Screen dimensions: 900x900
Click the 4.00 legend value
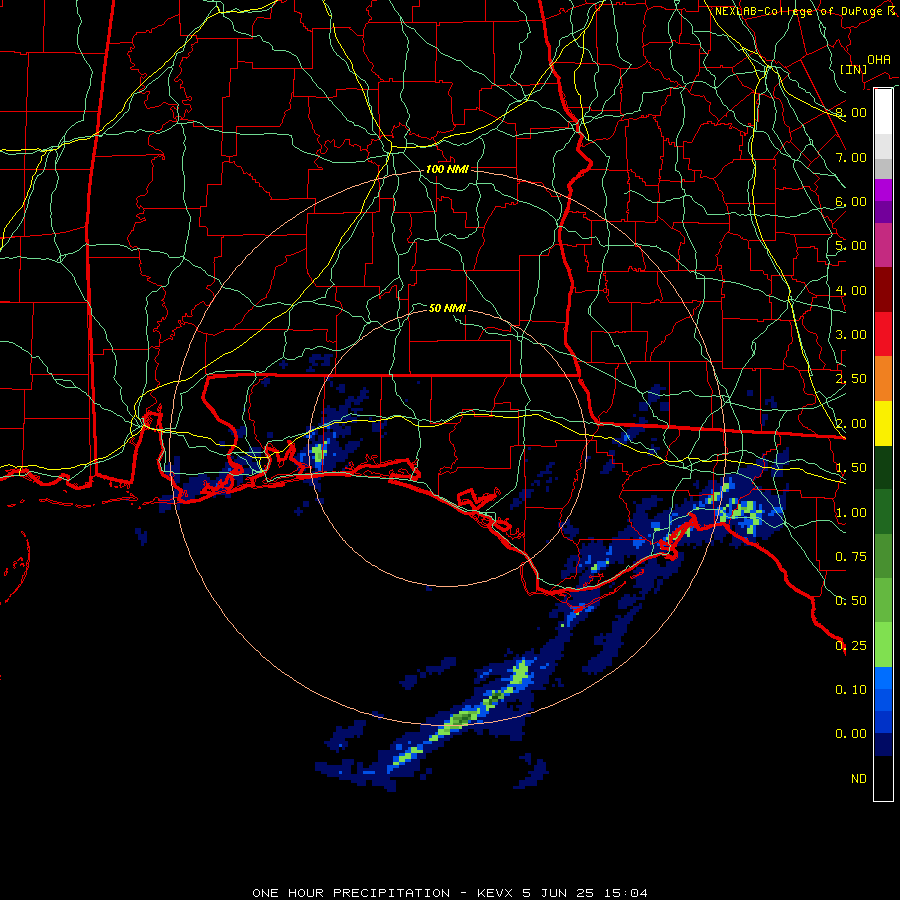coord(851,290)
